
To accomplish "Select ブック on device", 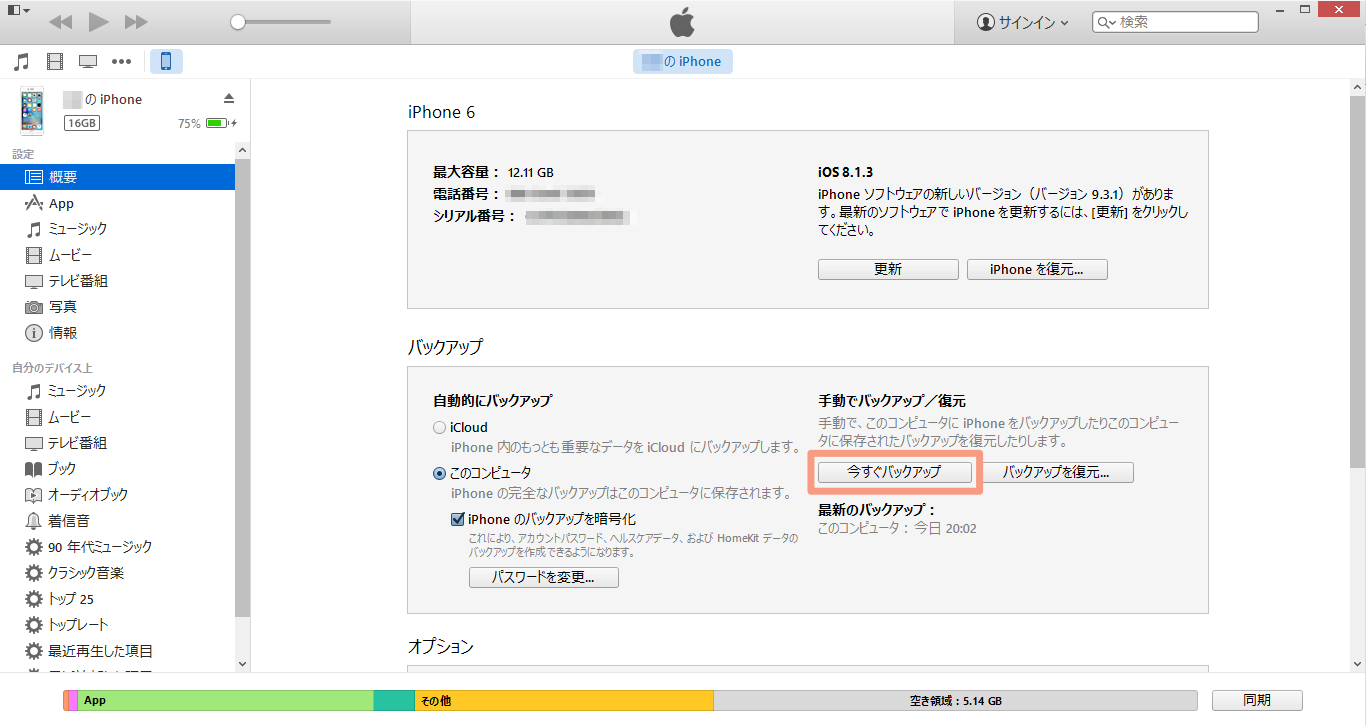I will tap(117, 469).
